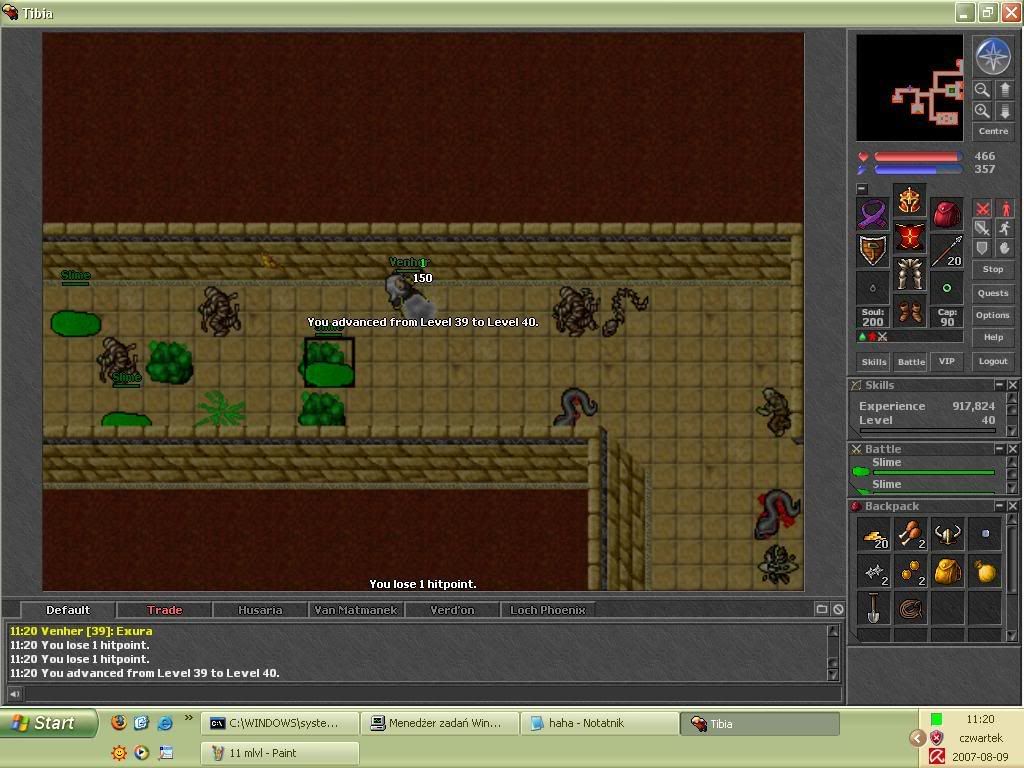The width and height of the screenshot is (1024, 768).
Task: Select the plate legs equipment slot
Action: pyautogui.click(x=910, y=274)
